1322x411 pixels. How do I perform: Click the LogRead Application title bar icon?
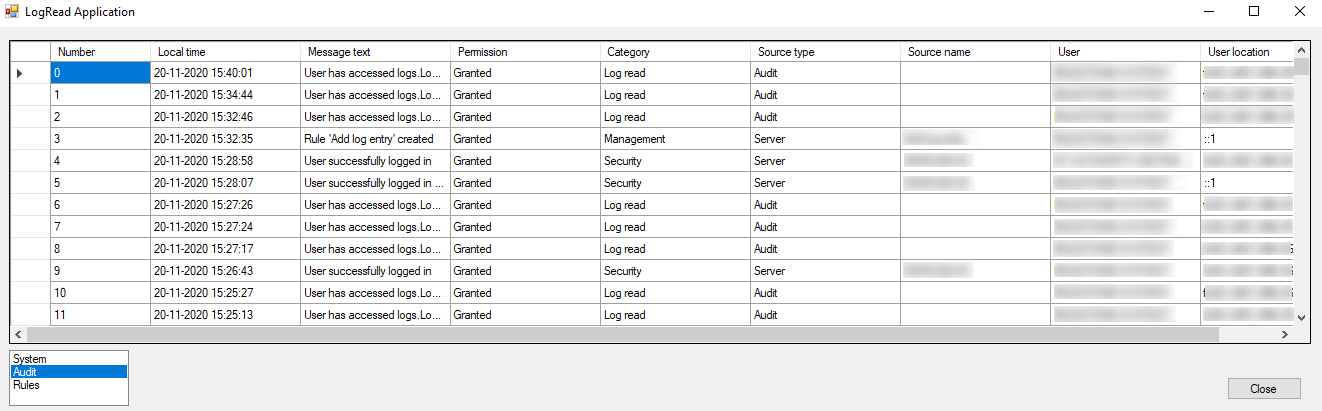[12, 12]
